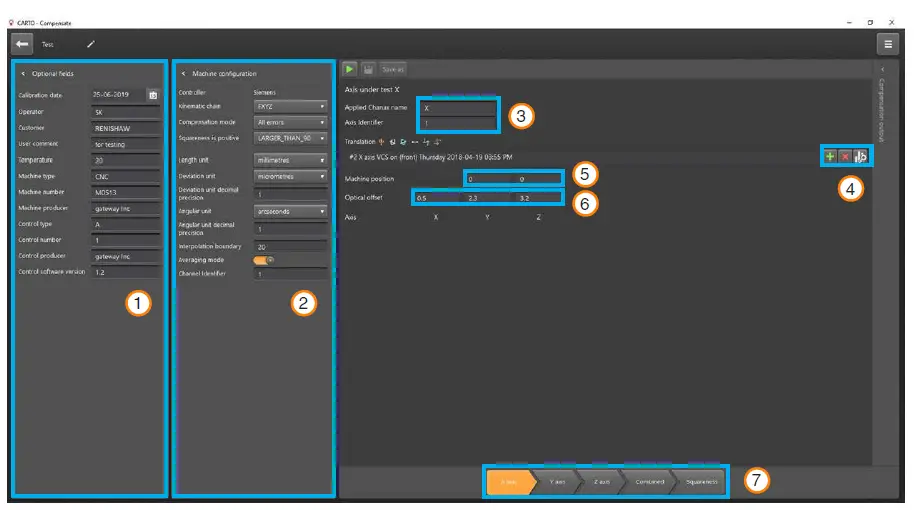Click the Calibration date field
Viewport: 917px width, 510px height.
pos(118,95)
